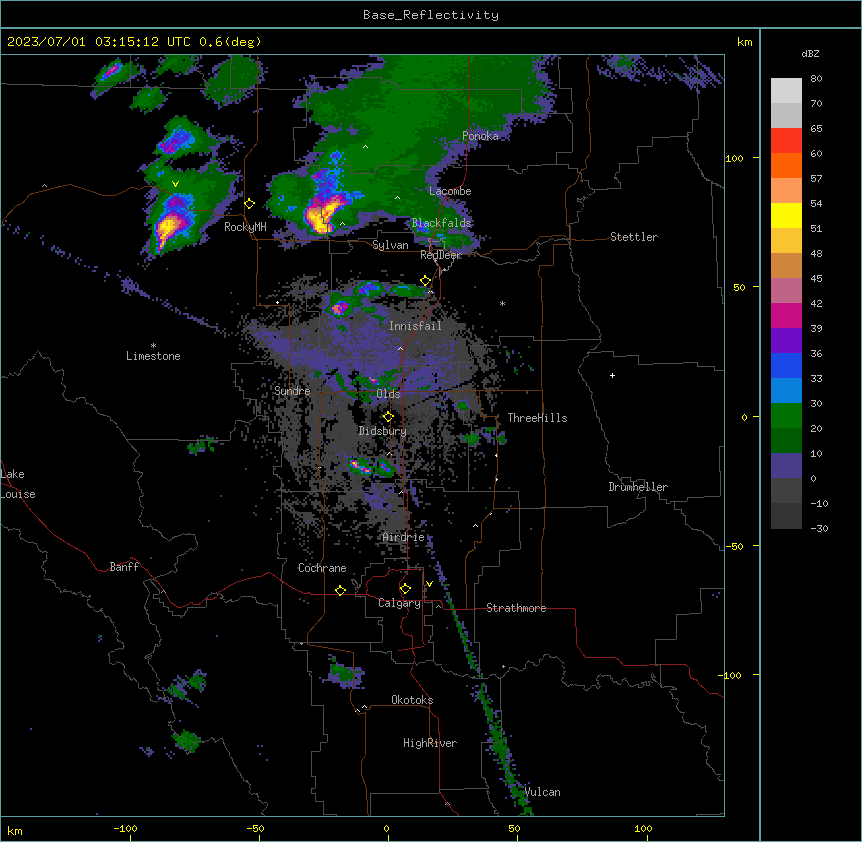The height and width of the screenshot is (842, 862).
Task: Select the RockyMH label
Action: pos(245,227)
